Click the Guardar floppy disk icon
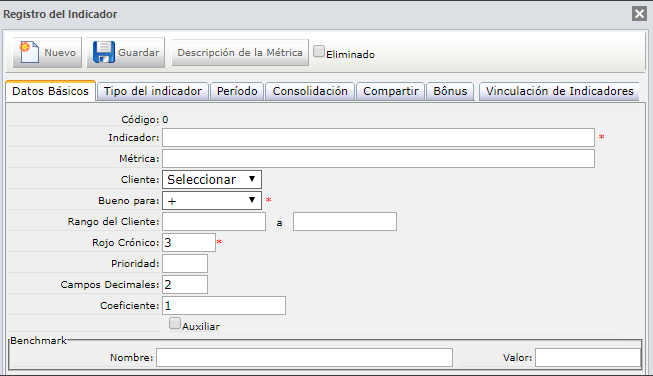Viewport: 653px width, 376px height. coord(104,52)
